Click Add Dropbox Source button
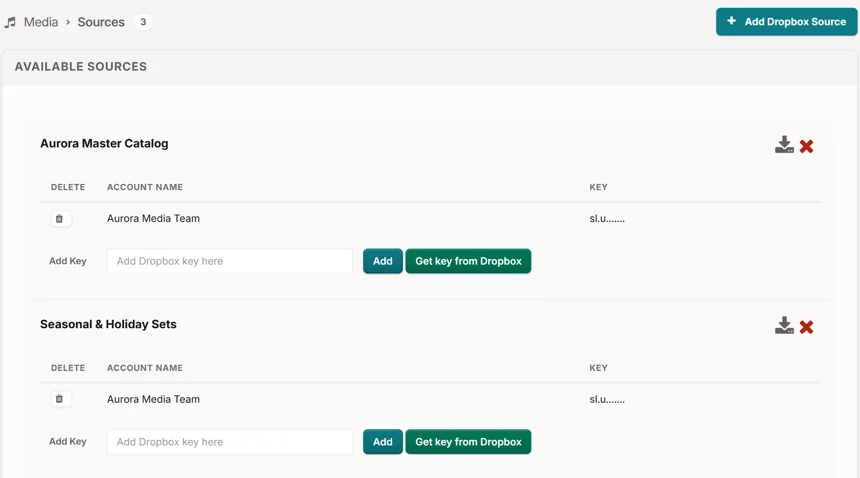 787,22
